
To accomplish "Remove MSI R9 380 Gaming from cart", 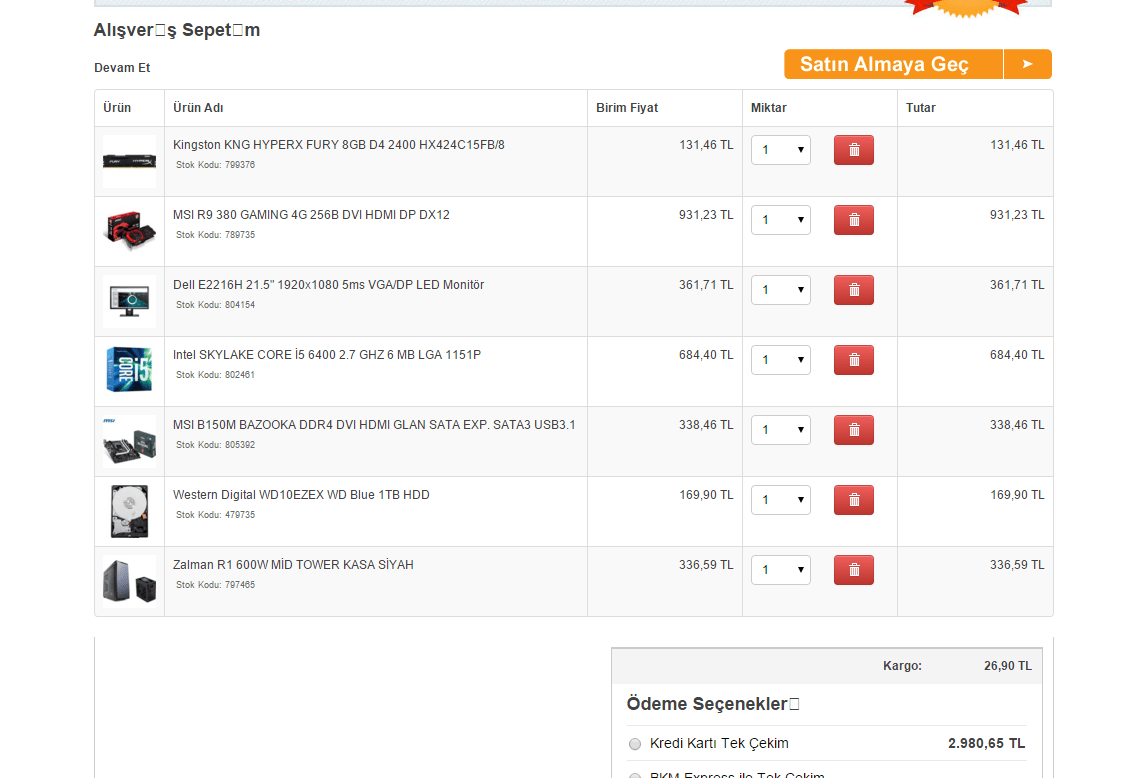I will [x=853, y=220].
